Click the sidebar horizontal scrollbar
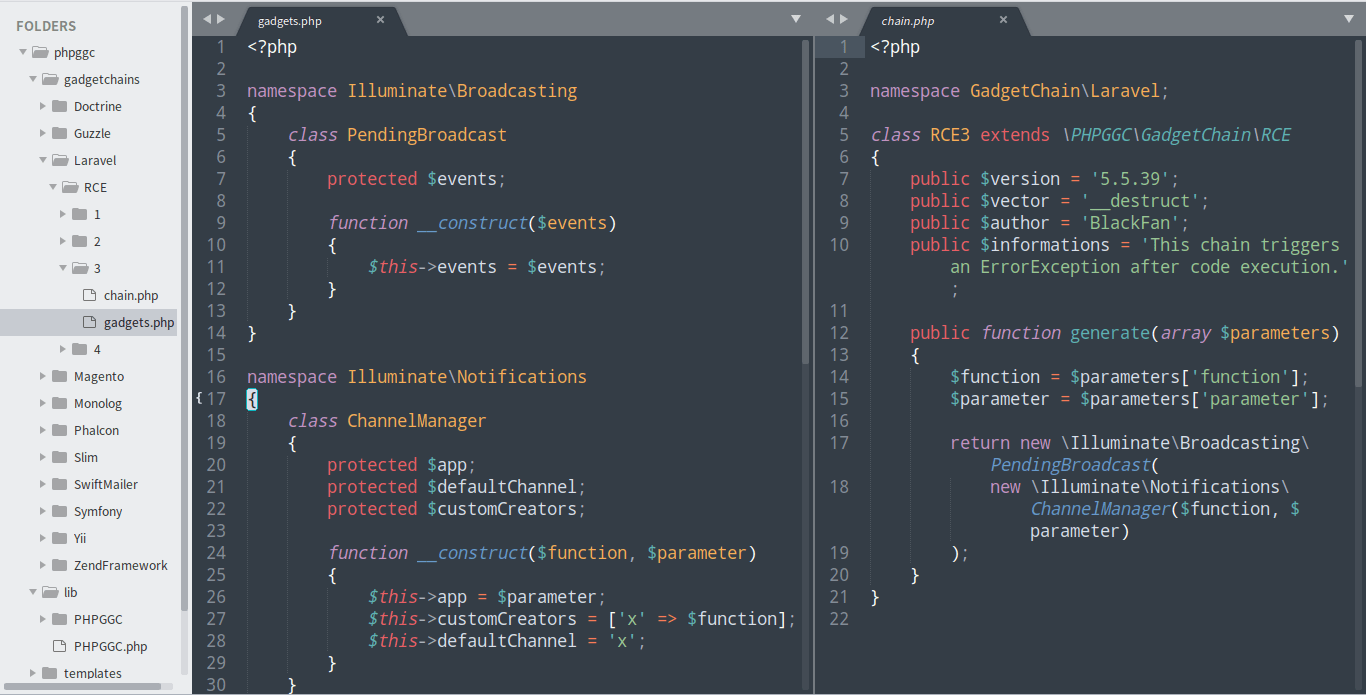The height and width of the screenshot is (695, 1366). pyautogui.click(x=82, y=686)
